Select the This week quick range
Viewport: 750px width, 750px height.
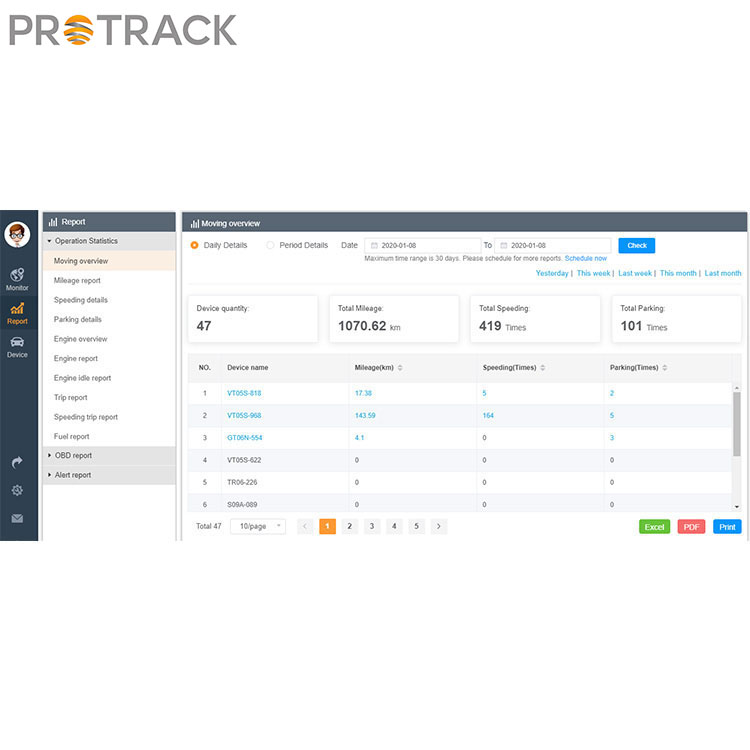click(x=594, y=273)
